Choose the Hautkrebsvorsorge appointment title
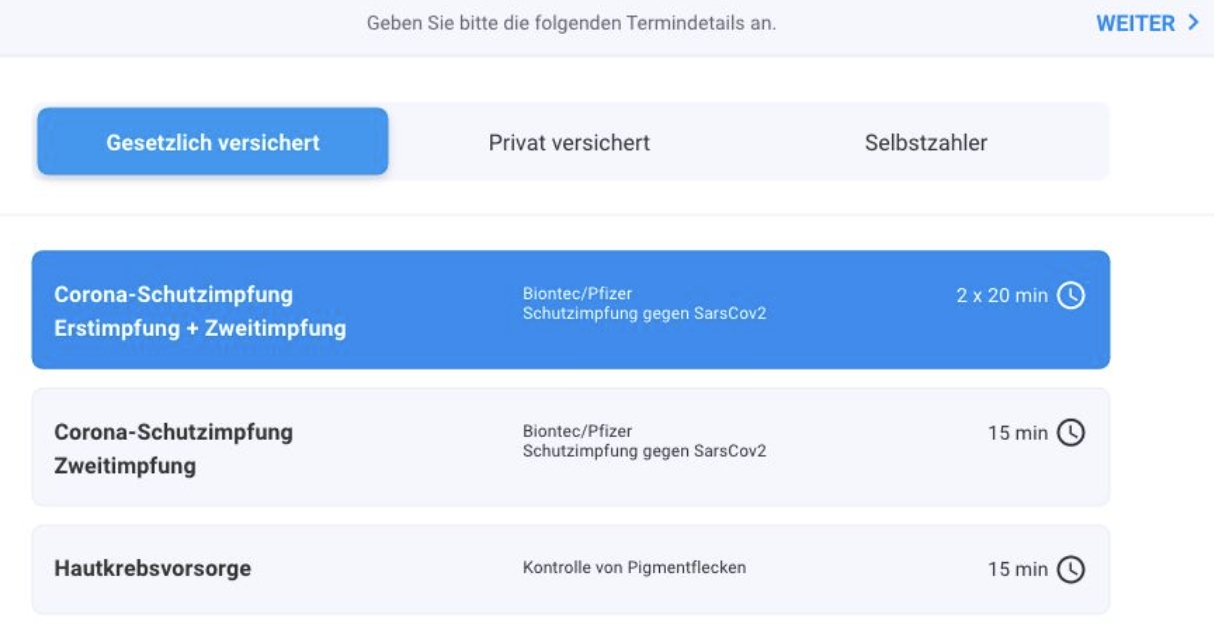 point(152,569)
